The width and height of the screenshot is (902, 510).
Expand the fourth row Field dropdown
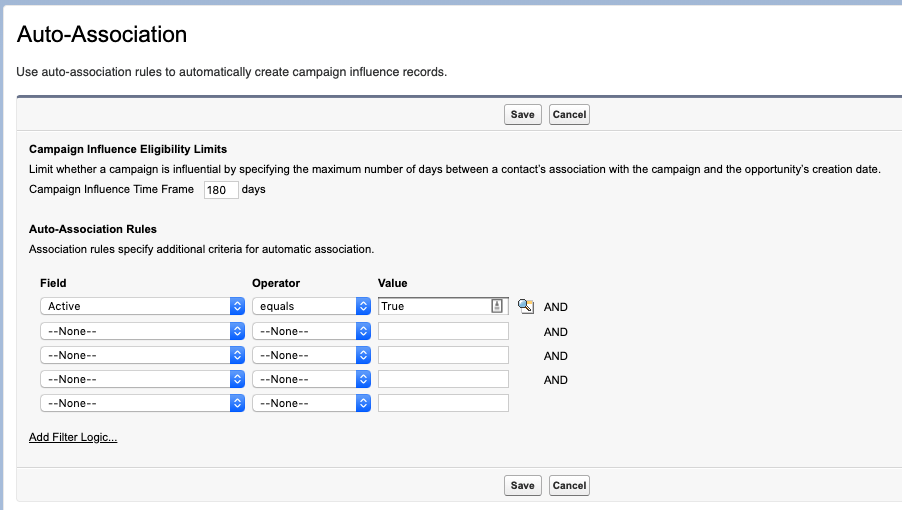coord(143,379)
